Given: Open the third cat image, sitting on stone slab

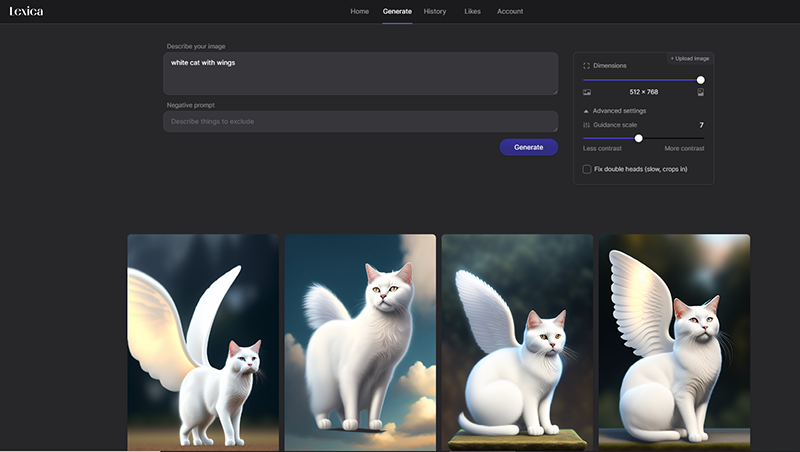Looking at the screenshot, I should (x=517, y=343).
